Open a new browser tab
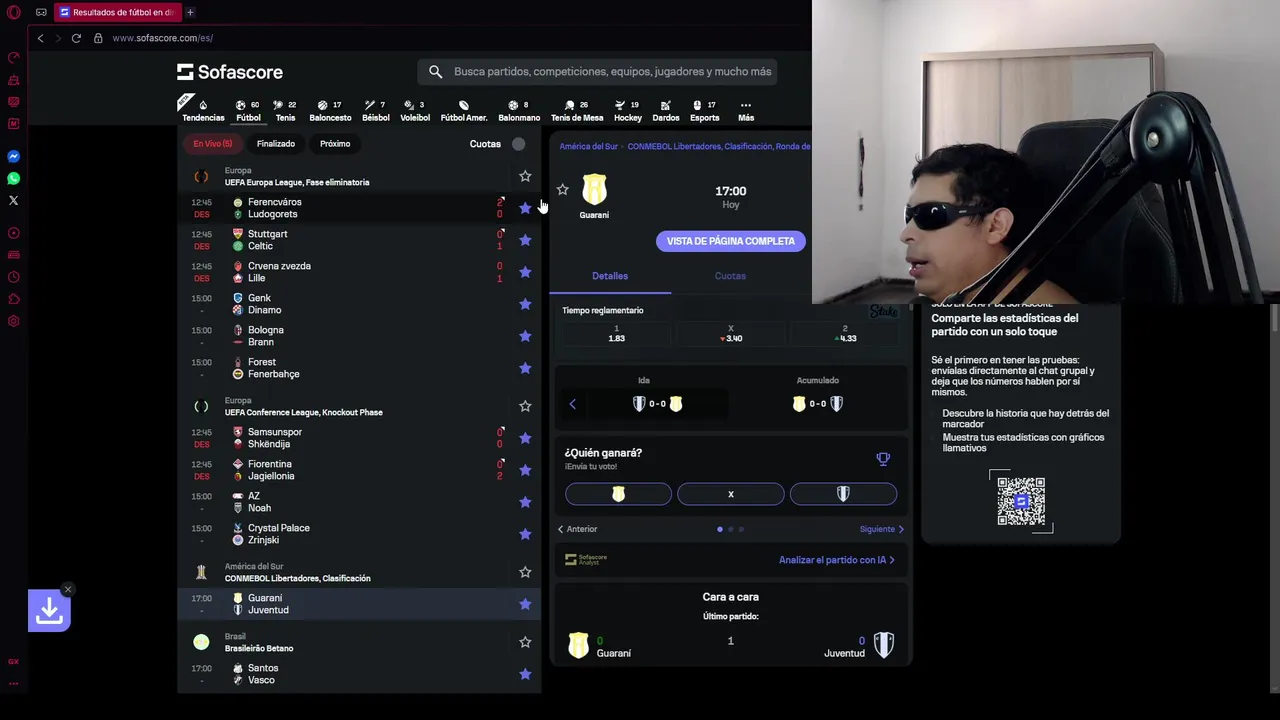This screenshot has width=1280, height=720. click(190, 12)
